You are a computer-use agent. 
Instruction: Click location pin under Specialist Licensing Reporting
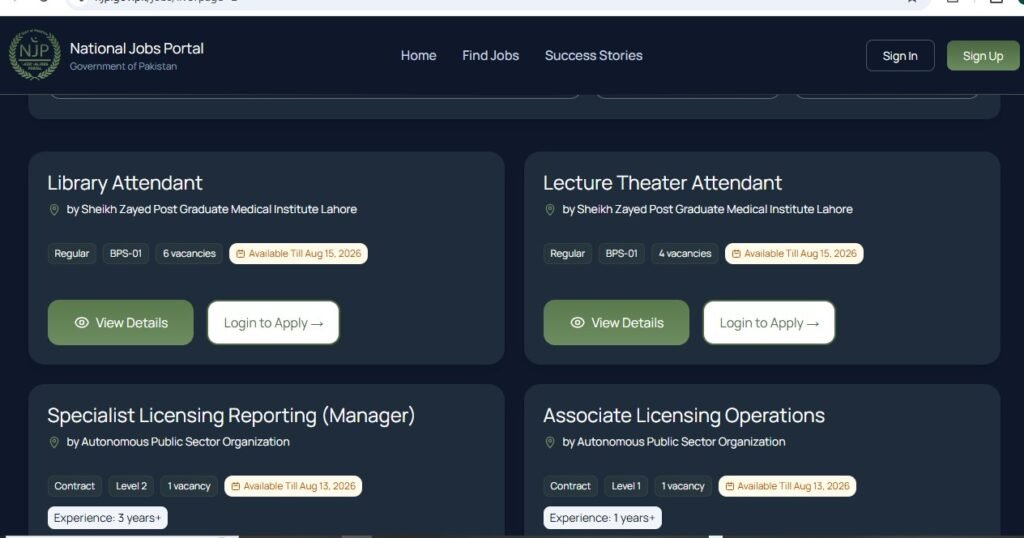point(54,442)
